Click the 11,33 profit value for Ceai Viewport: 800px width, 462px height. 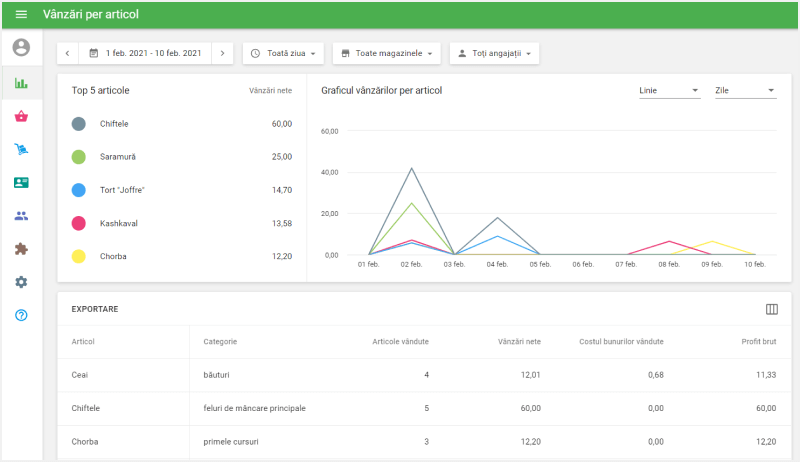[x=766, y=375]
